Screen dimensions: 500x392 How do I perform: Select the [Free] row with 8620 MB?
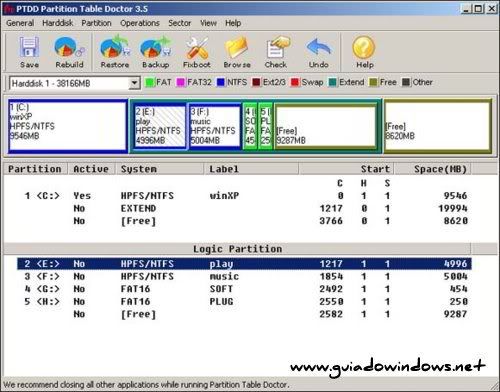click(x=244, y=221)
